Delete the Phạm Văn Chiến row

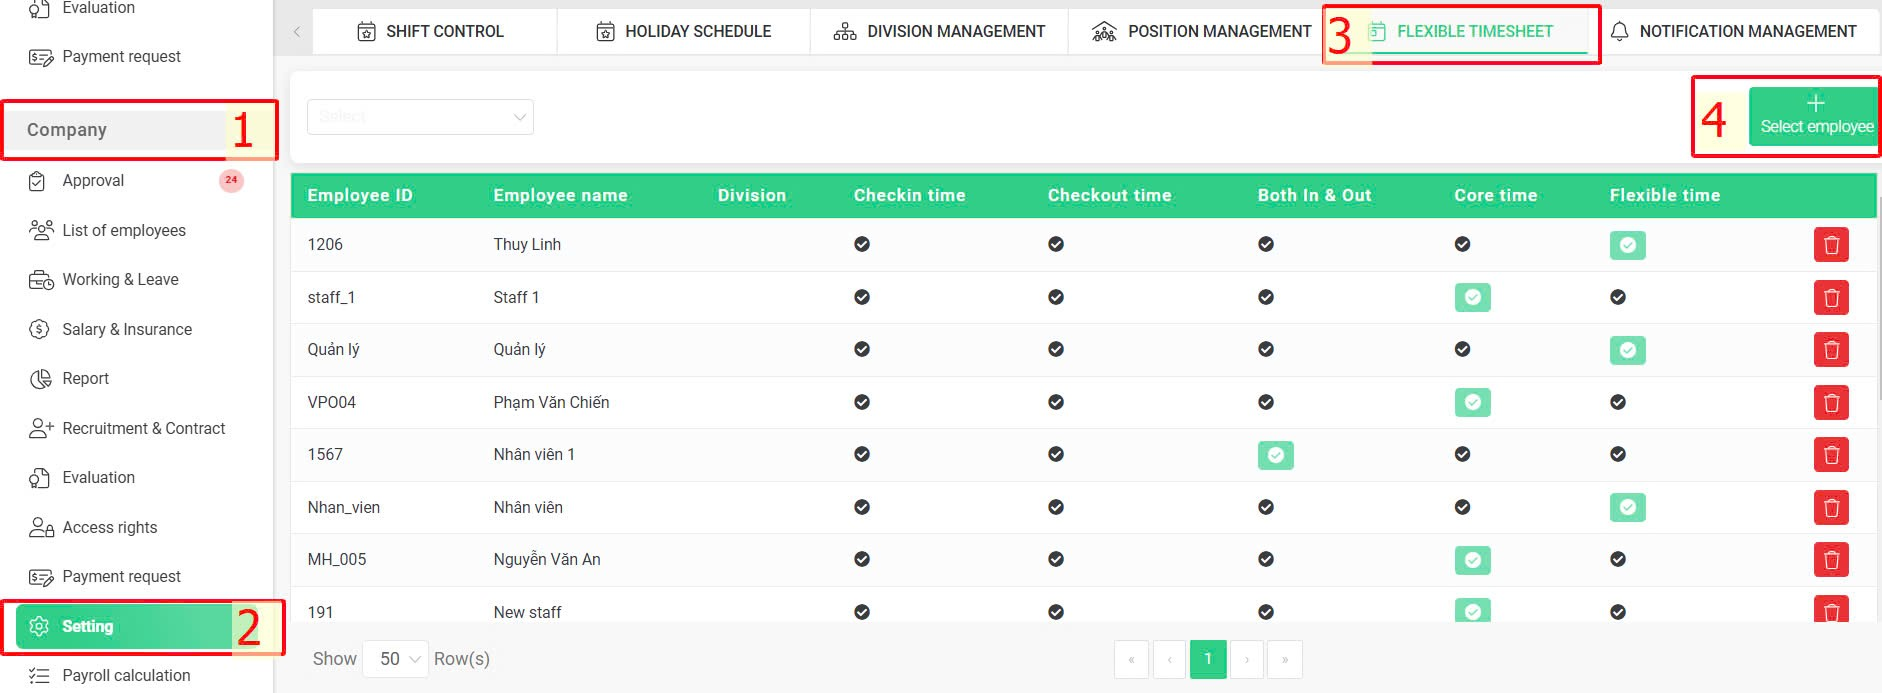[x=1831, y=403]
